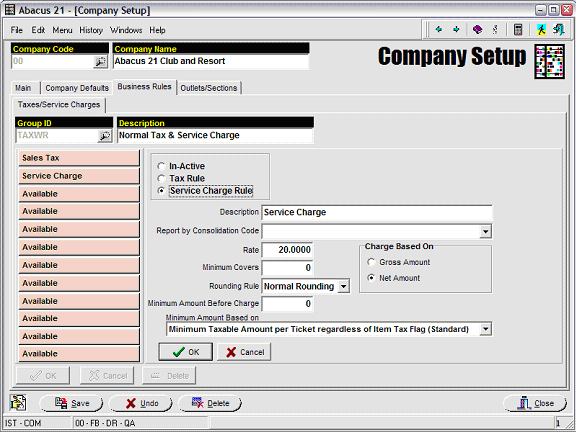This screenshot has width=576, height=432.
Task: Switch to the Outlets/Sections tab
Action: click(209, 88)
